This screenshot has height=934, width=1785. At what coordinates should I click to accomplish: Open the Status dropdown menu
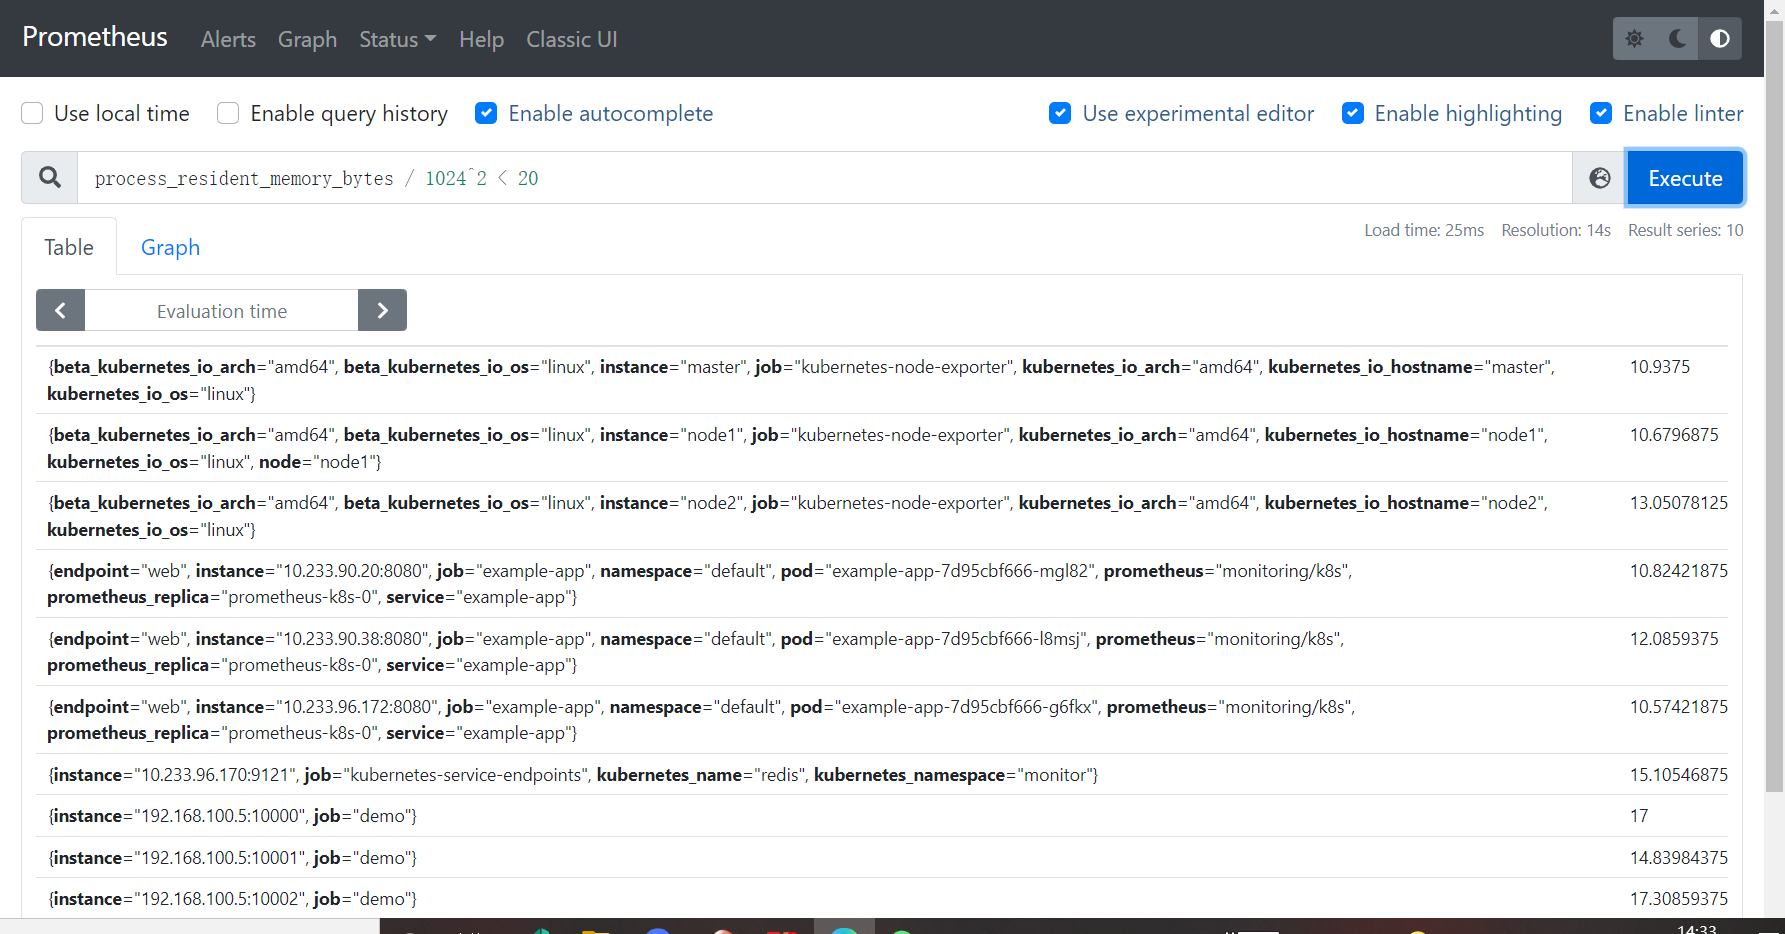(x=396, y=39)
